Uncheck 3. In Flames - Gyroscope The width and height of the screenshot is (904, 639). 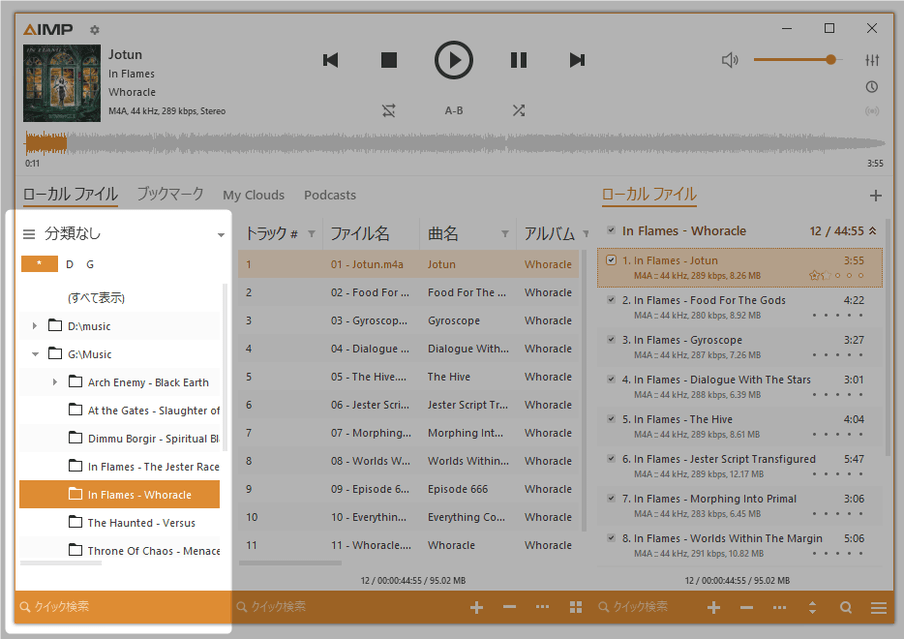611,339
